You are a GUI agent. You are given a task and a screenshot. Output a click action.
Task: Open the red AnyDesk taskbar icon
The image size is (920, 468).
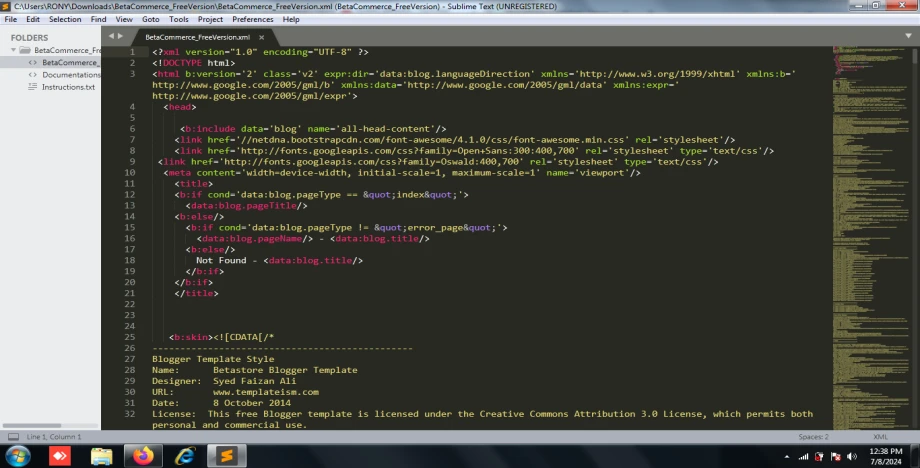[59, 456]
